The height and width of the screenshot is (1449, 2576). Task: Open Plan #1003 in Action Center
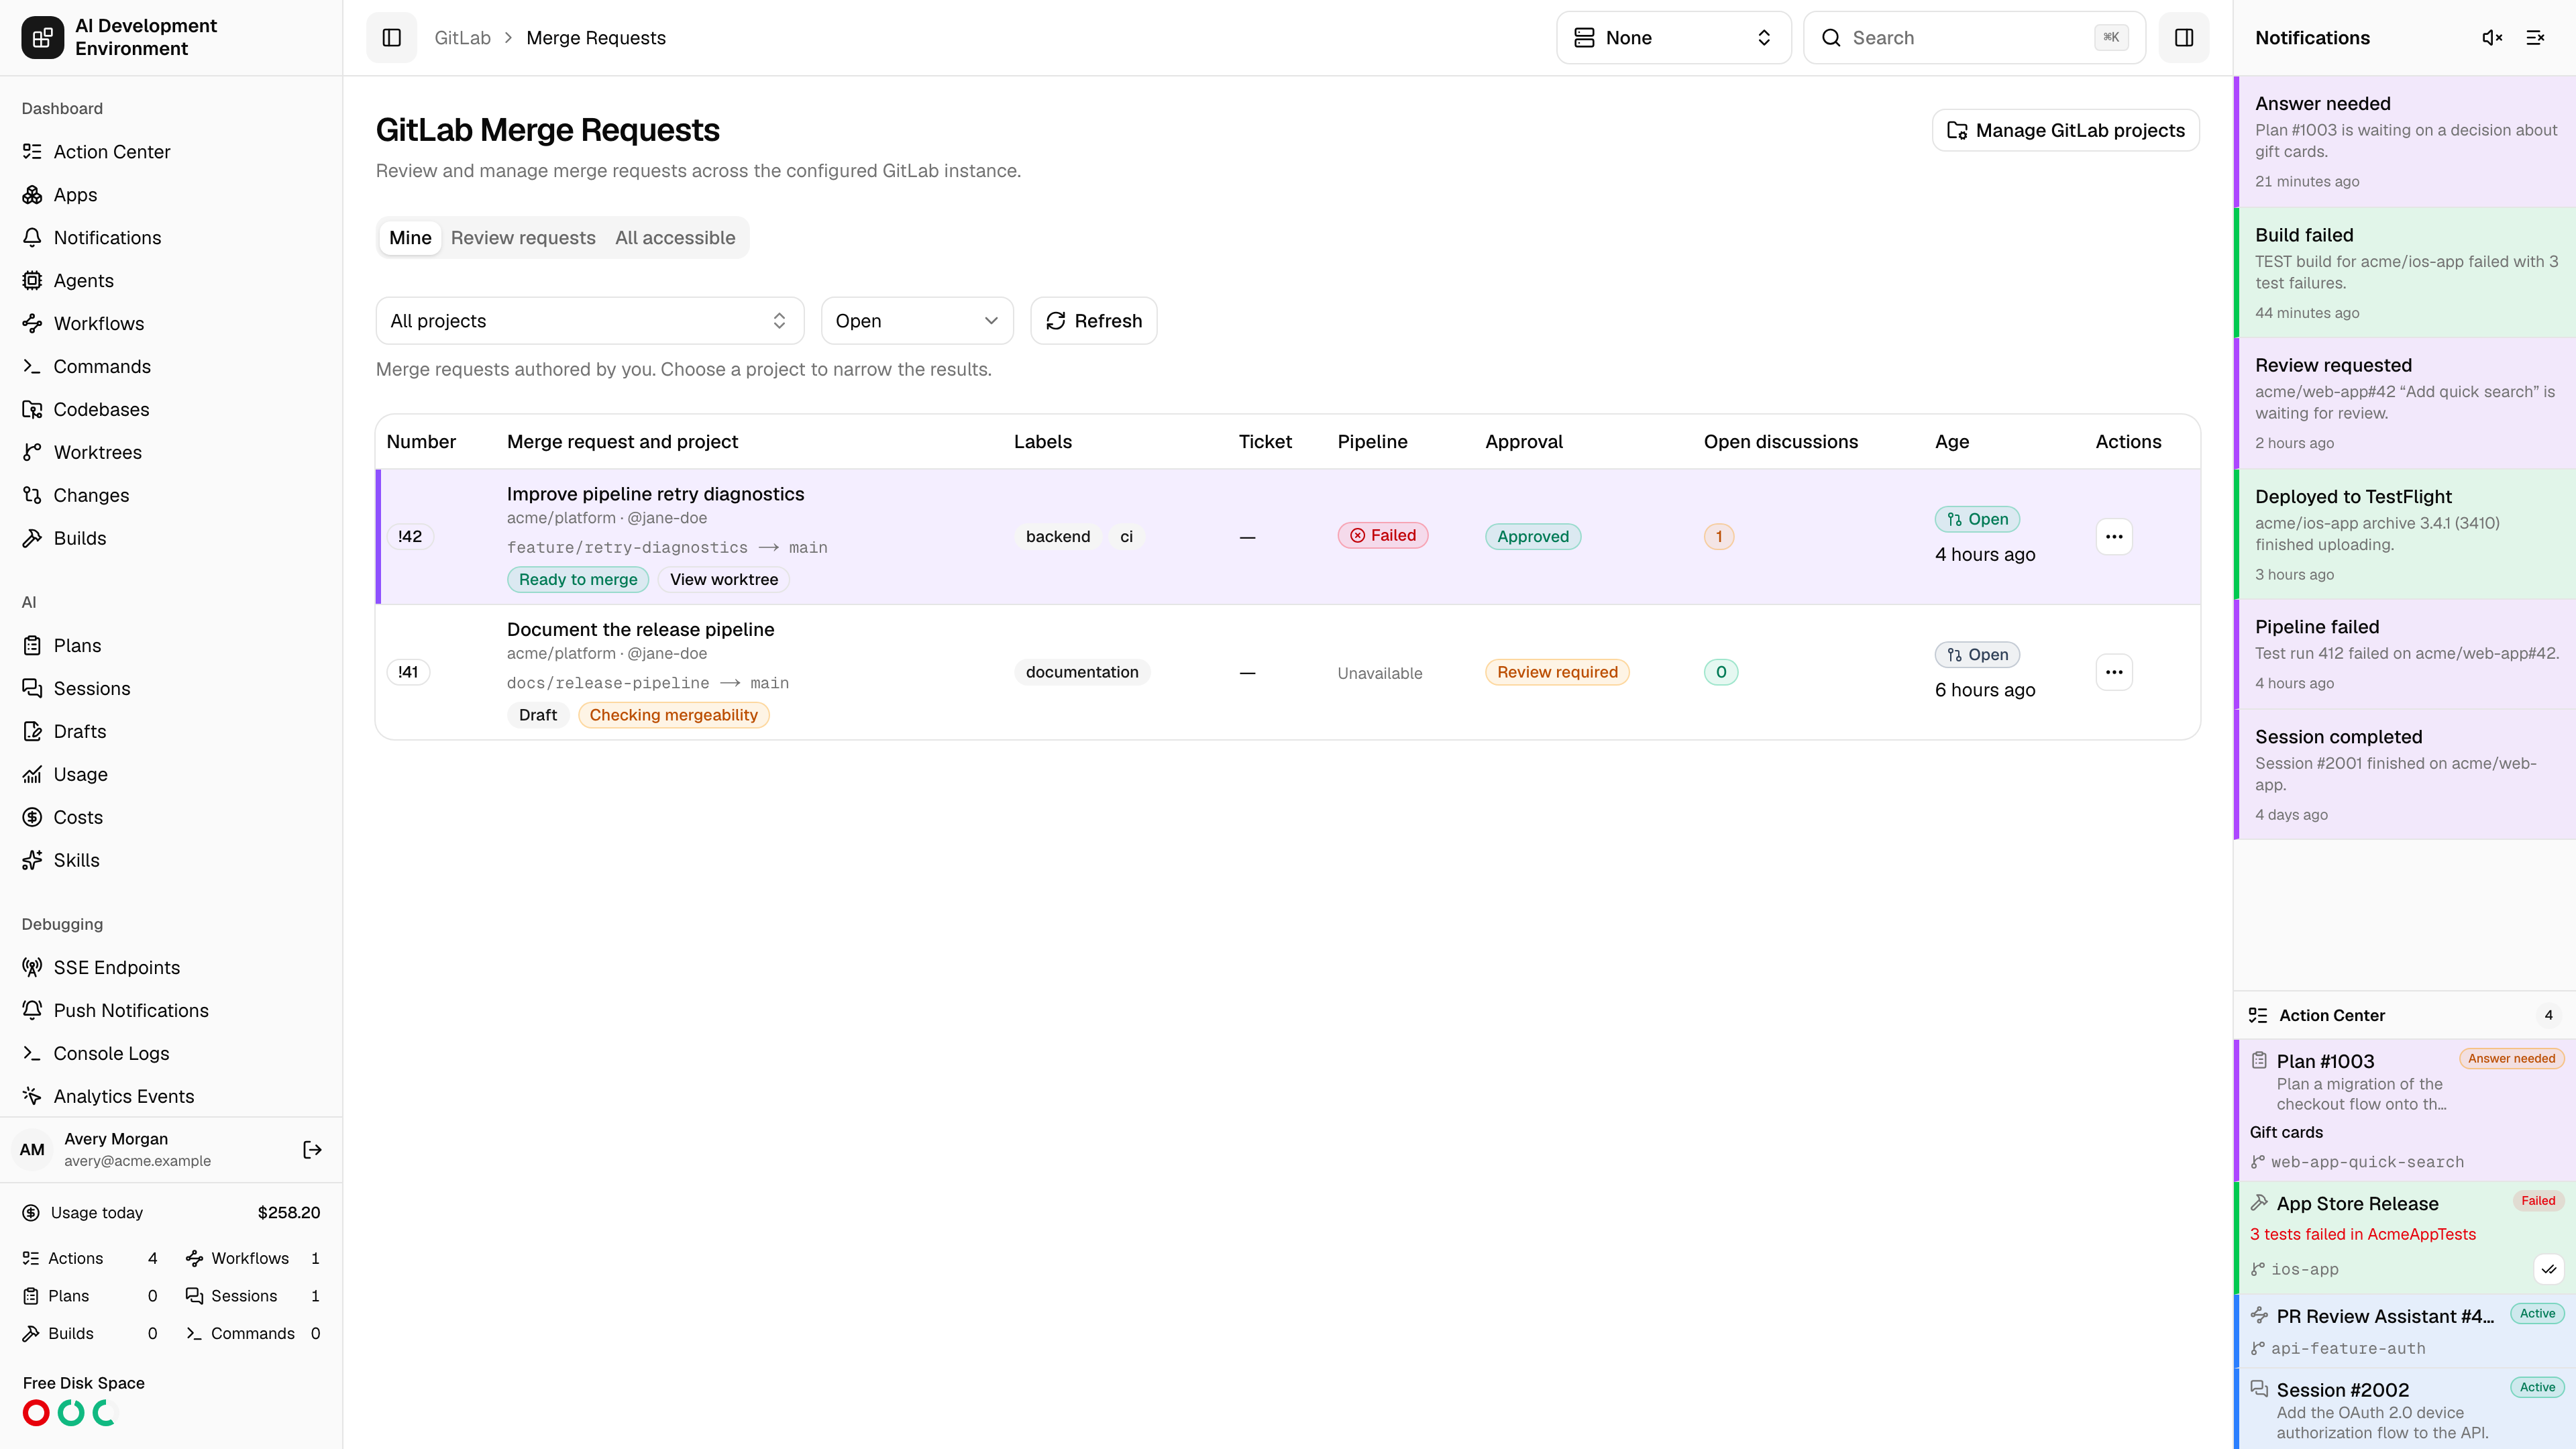2404,1110
